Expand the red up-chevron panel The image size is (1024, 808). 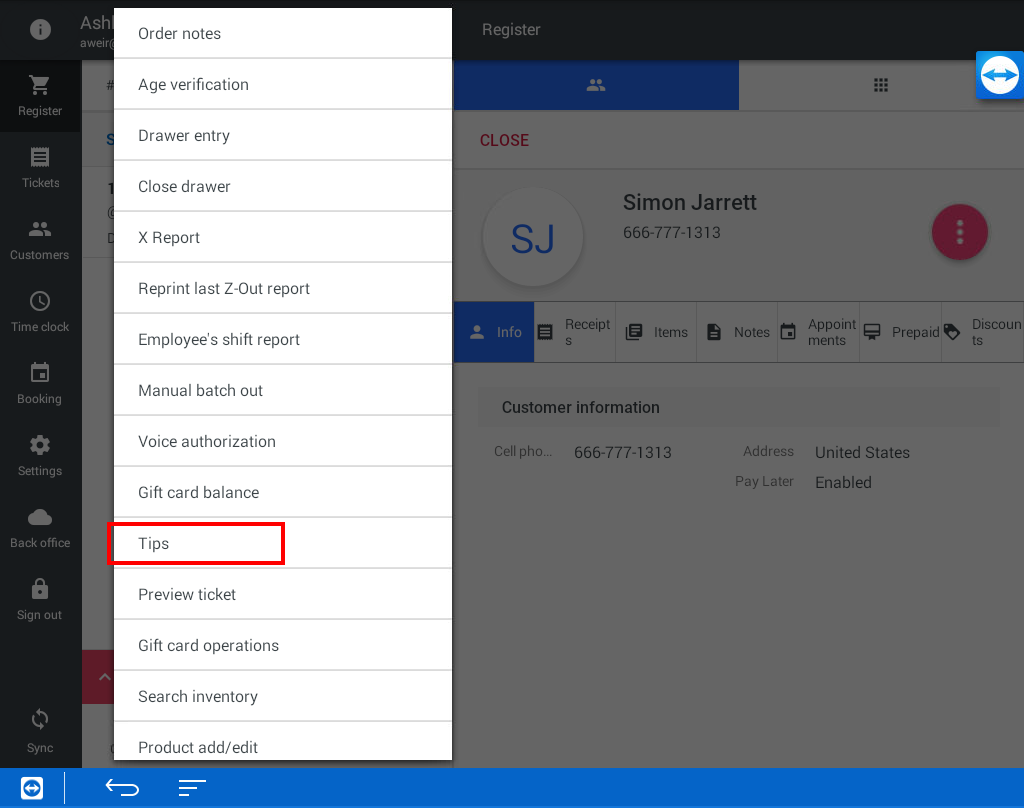[x=104, y=677]
